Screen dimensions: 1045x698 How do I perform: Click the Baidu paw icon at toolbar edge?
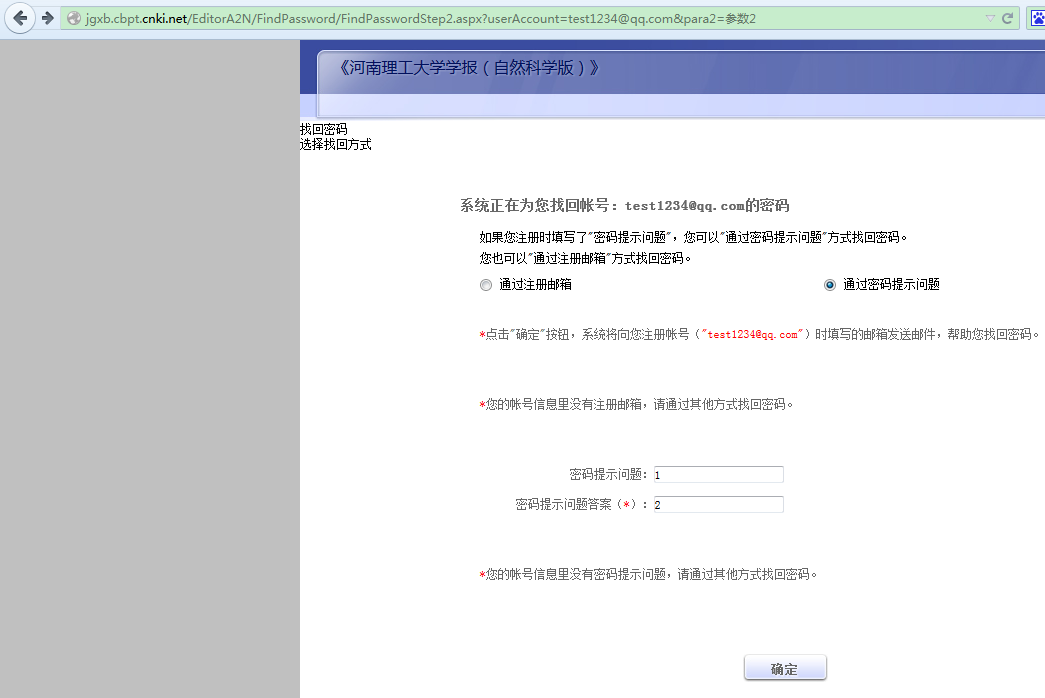[x=1037, y=18]
